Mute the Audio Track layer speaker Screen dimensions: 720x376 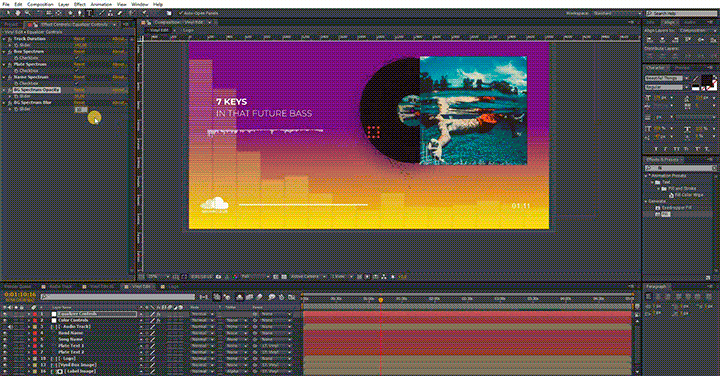[x=11, y=327]
